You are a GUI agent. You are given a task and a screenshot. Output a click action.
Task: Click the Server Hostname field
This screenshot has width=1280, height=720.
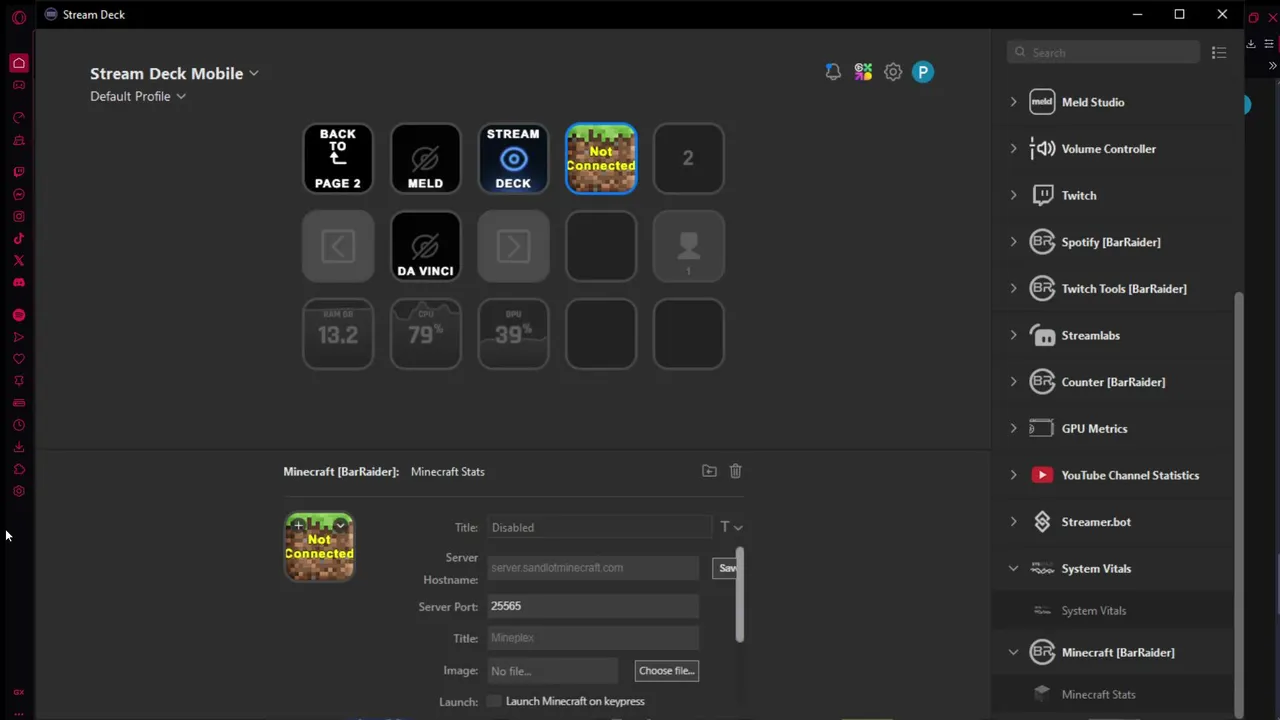point(592,568)
